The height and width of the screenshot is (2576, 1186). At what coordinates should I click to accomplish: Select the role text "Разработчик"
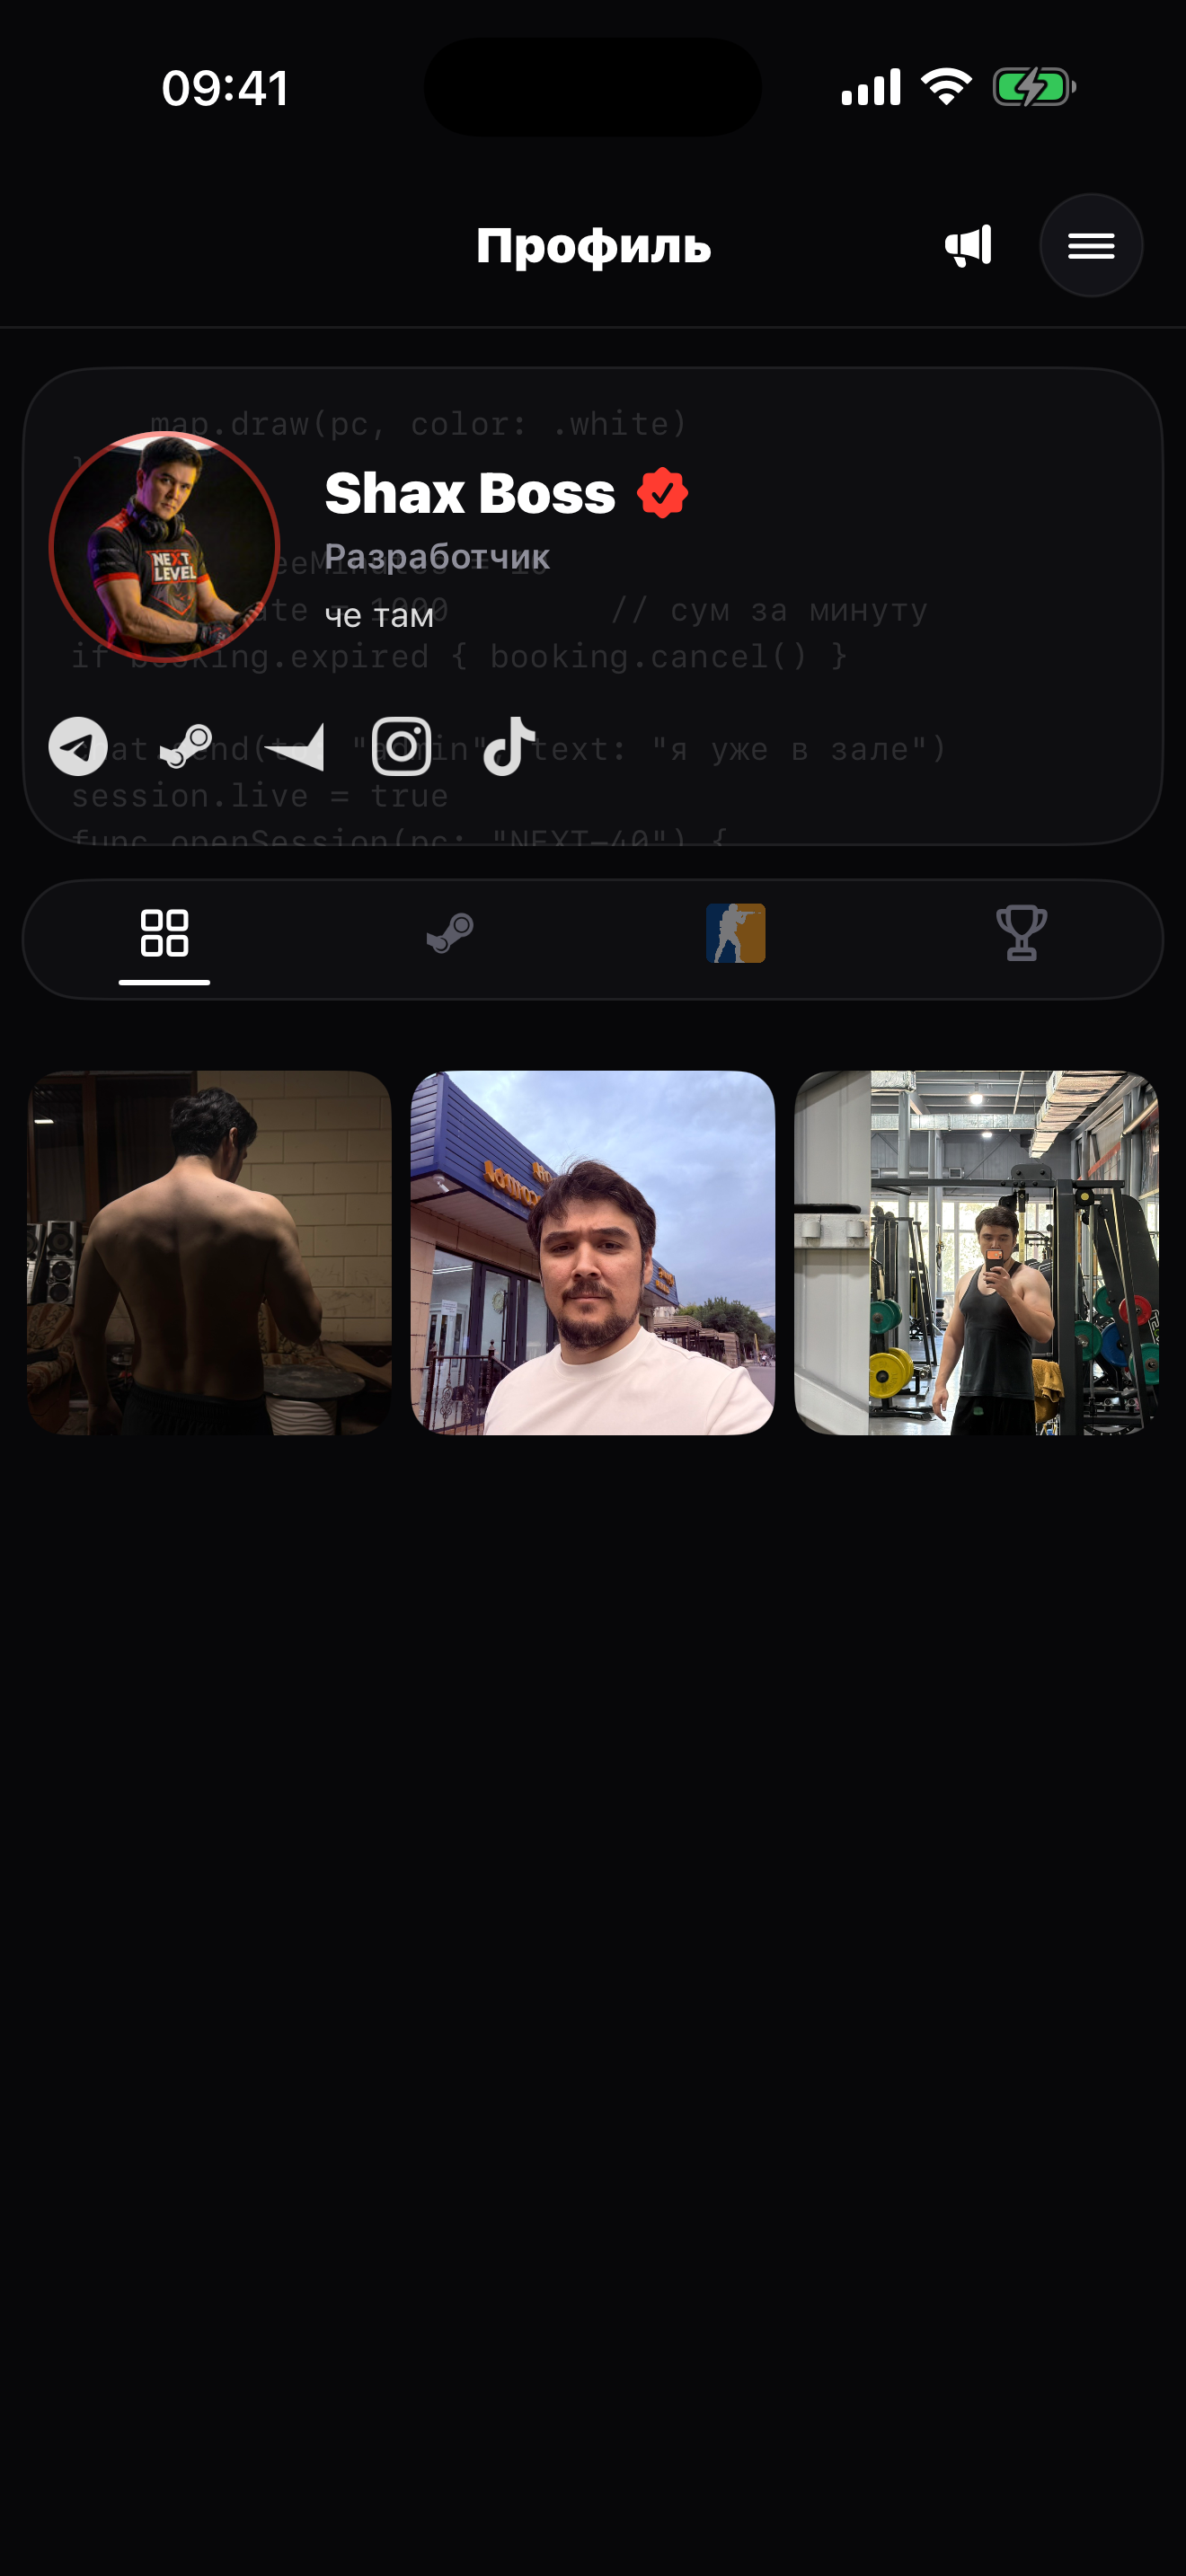tap(437, 557)
